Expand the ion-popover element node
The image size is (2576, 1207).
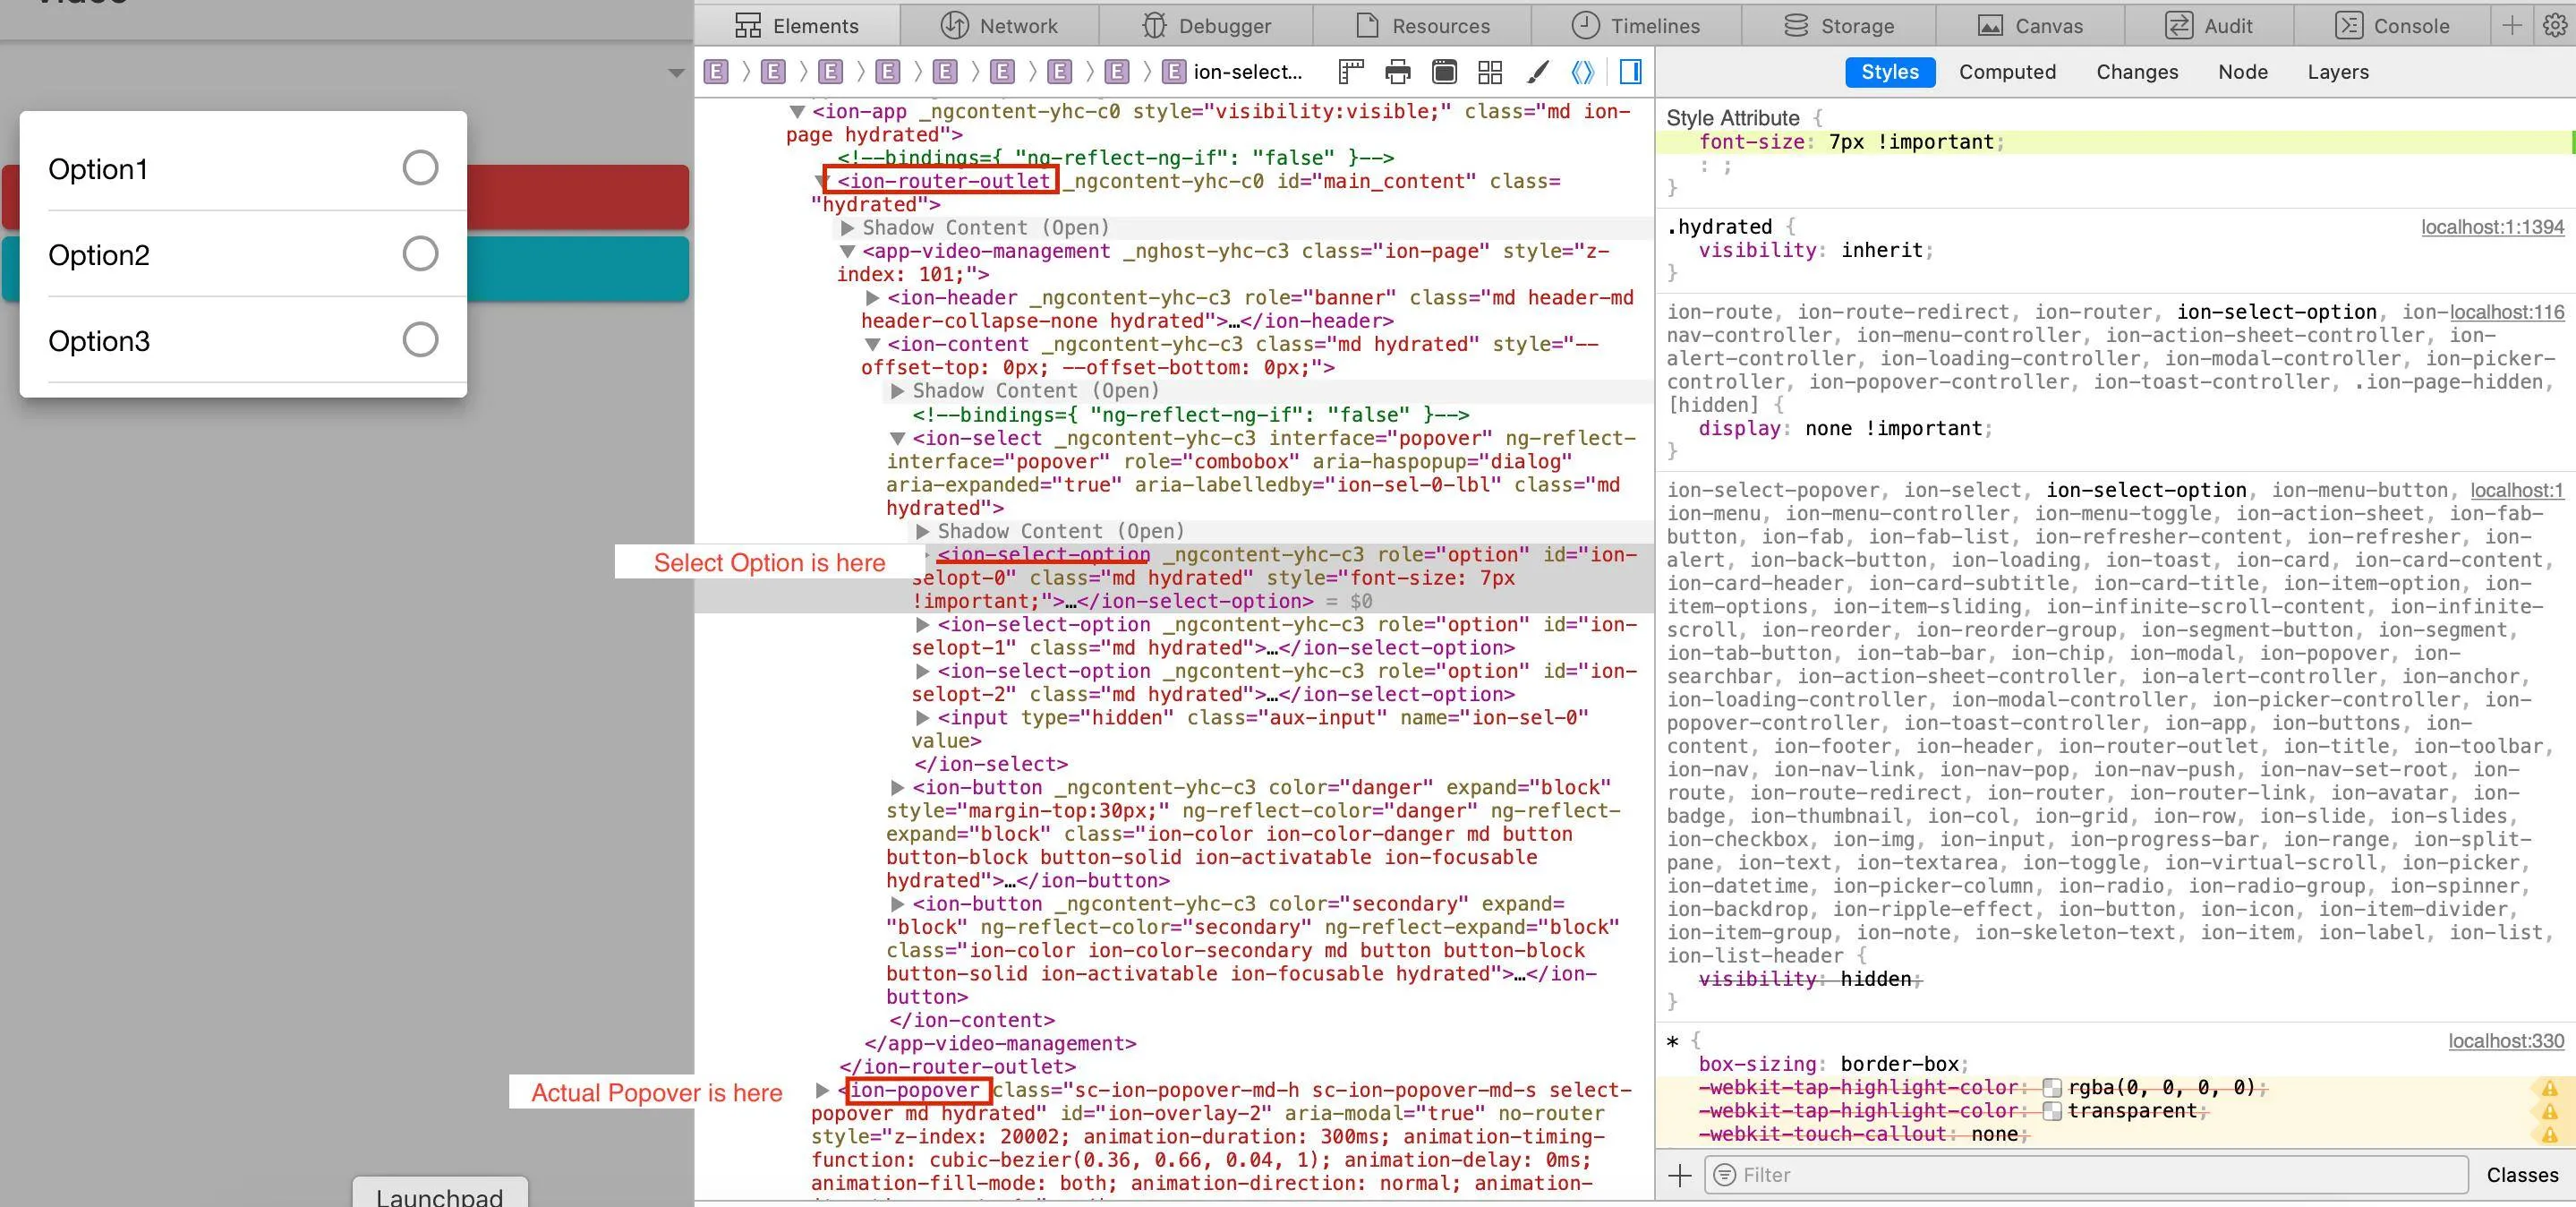822,1090
